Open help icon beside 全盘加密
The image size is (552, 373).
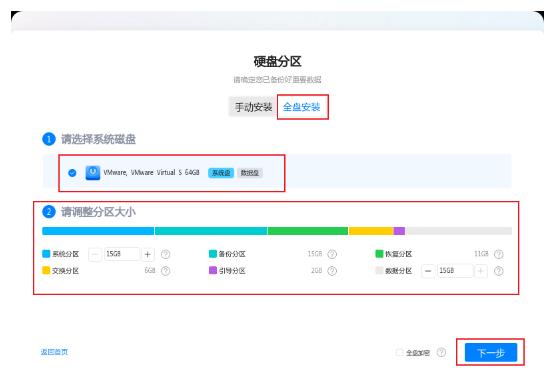coord(441,352)
